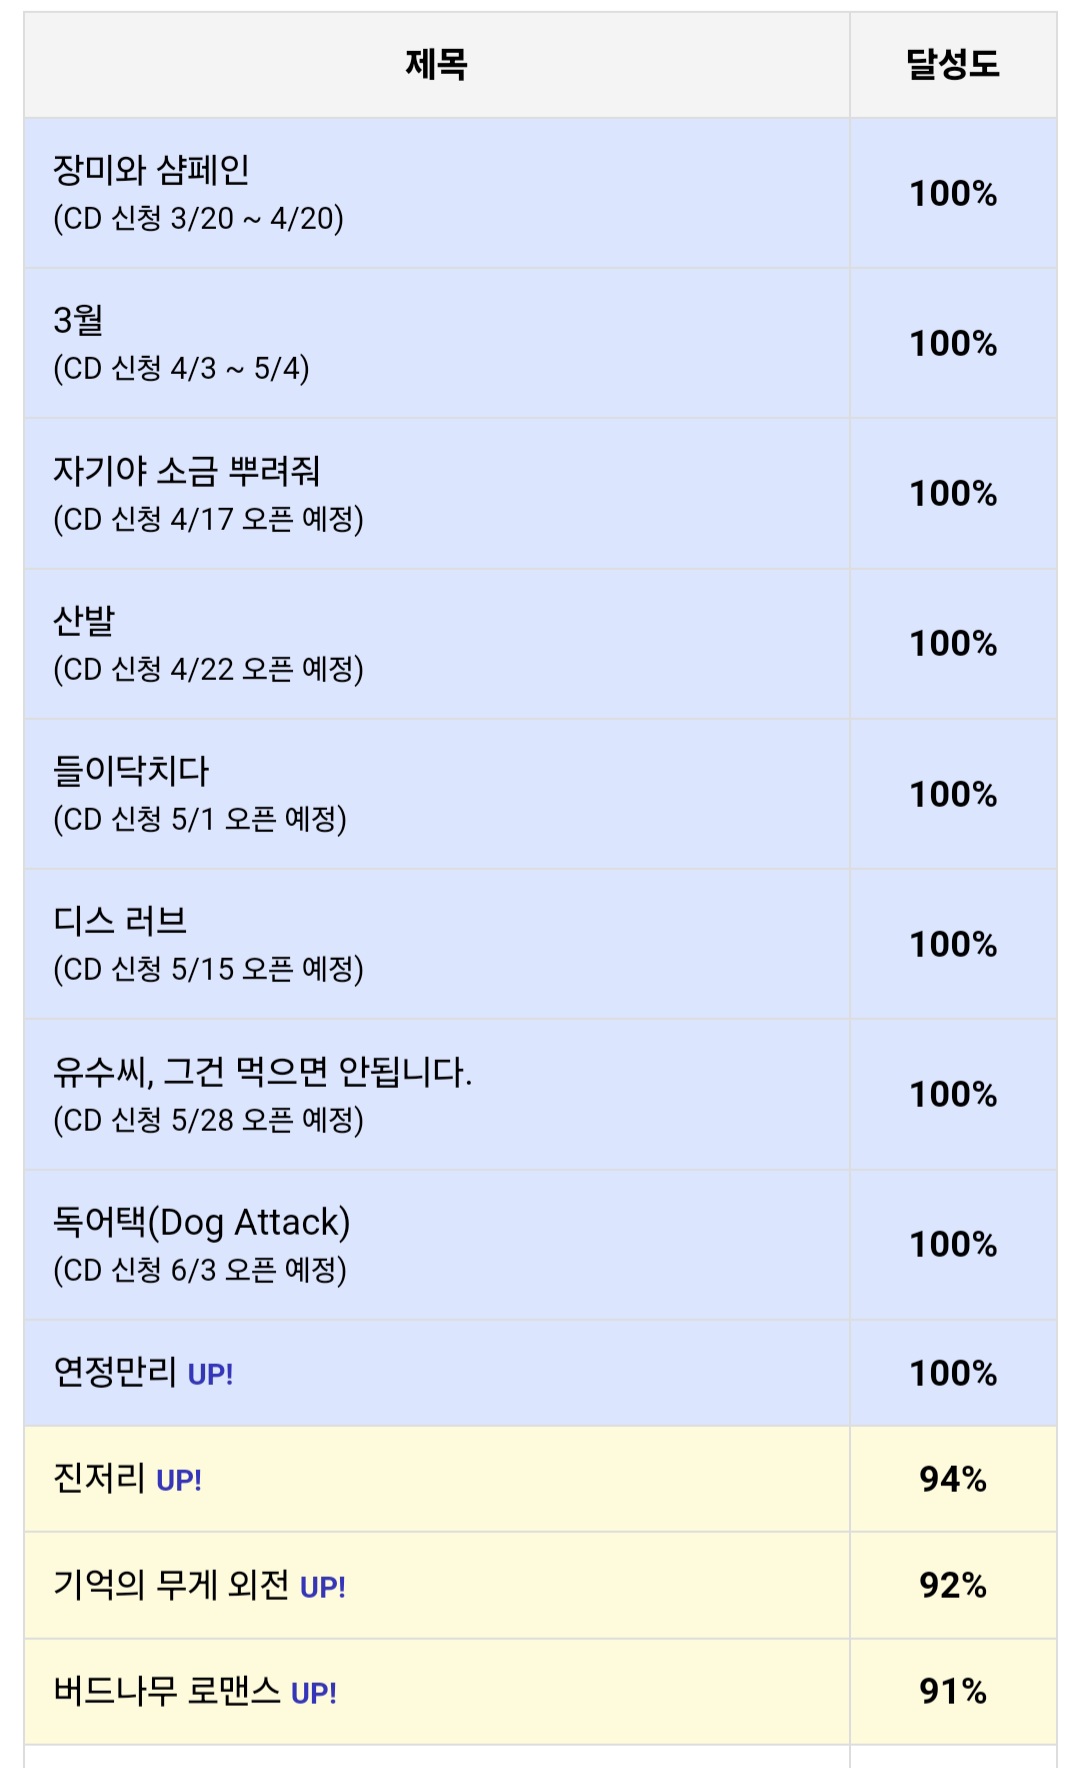Click the CD 신청 3/20 ~ 4/20 text
This screenshot has height=1768, width=1080.
(198, 219)
